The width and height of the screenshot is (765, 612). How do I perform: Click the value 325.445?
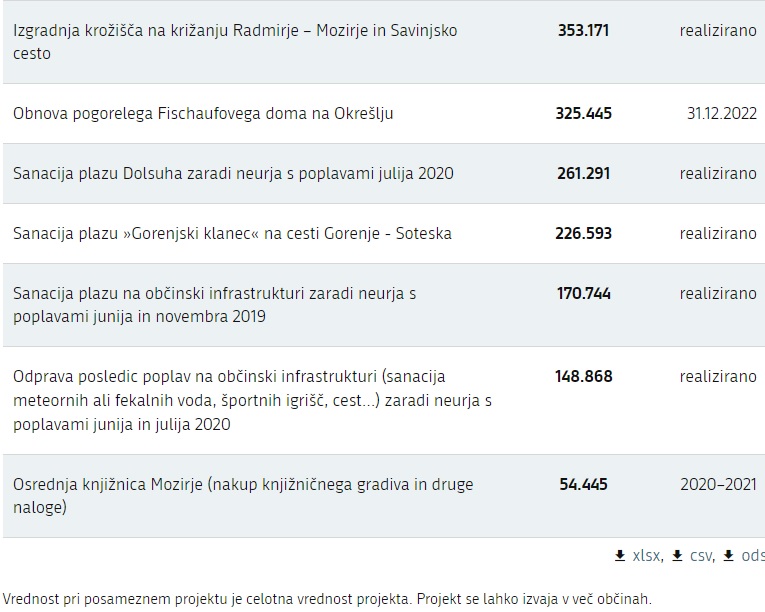(x=584, y=113)
